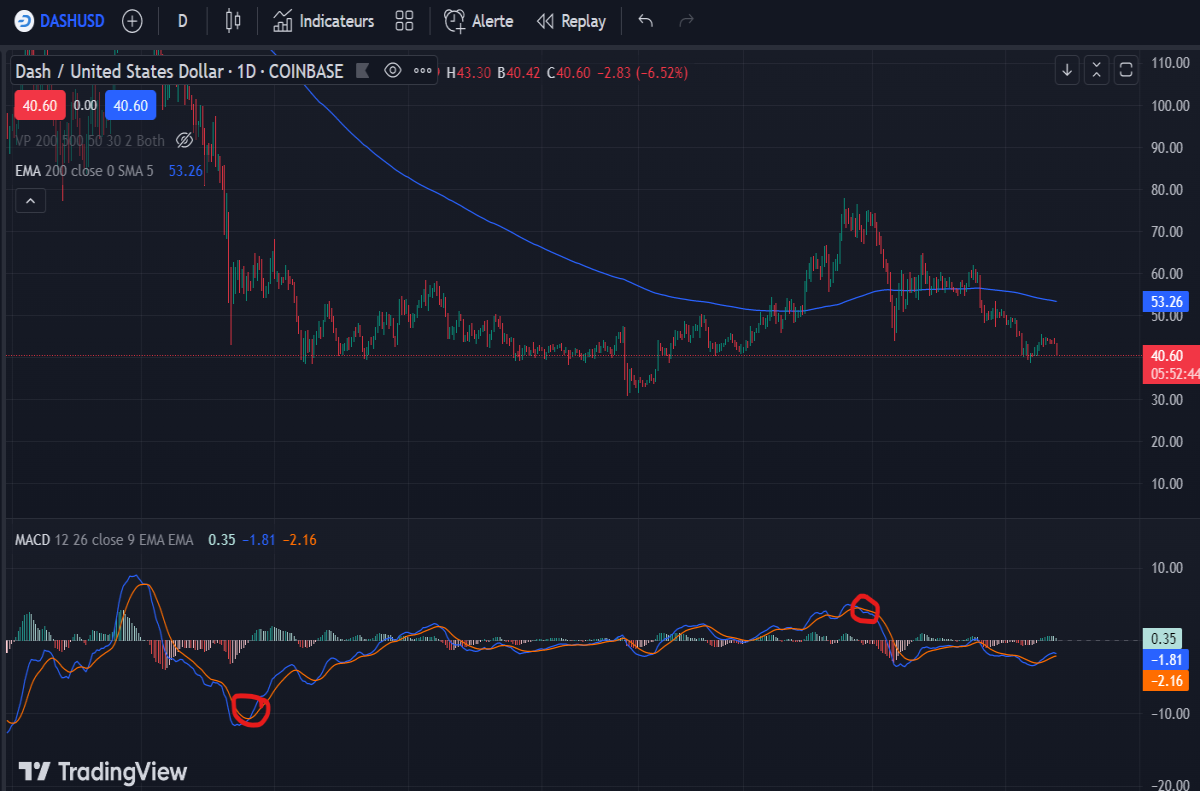This screenshot has width=1200, height=791.
Task: Open the candlestick chart type menu
Action: tap(233, 21)
